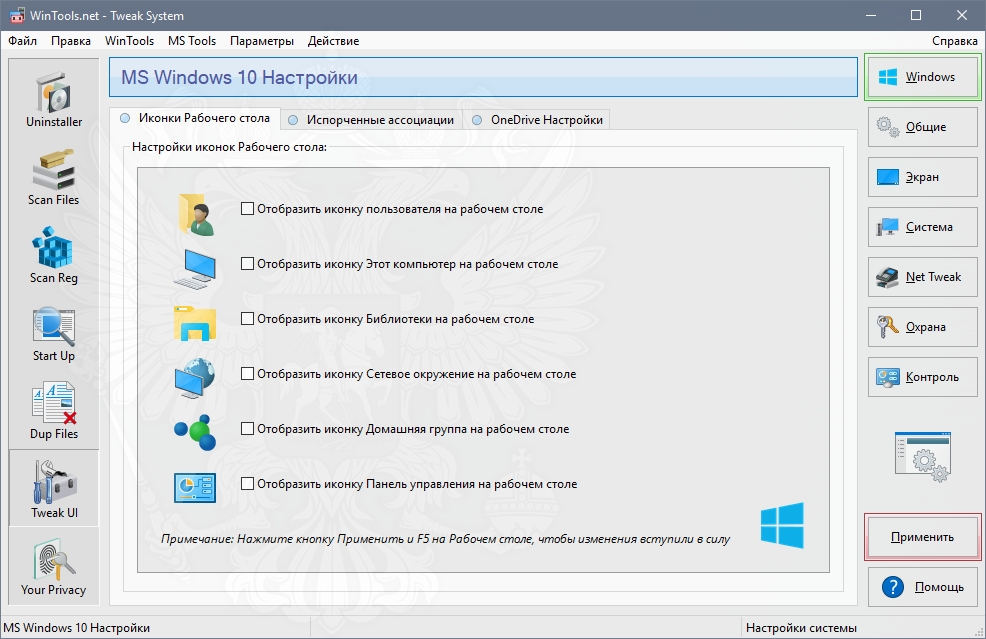
Task: Launch the Scan Files tool
Action: [54, 177]
